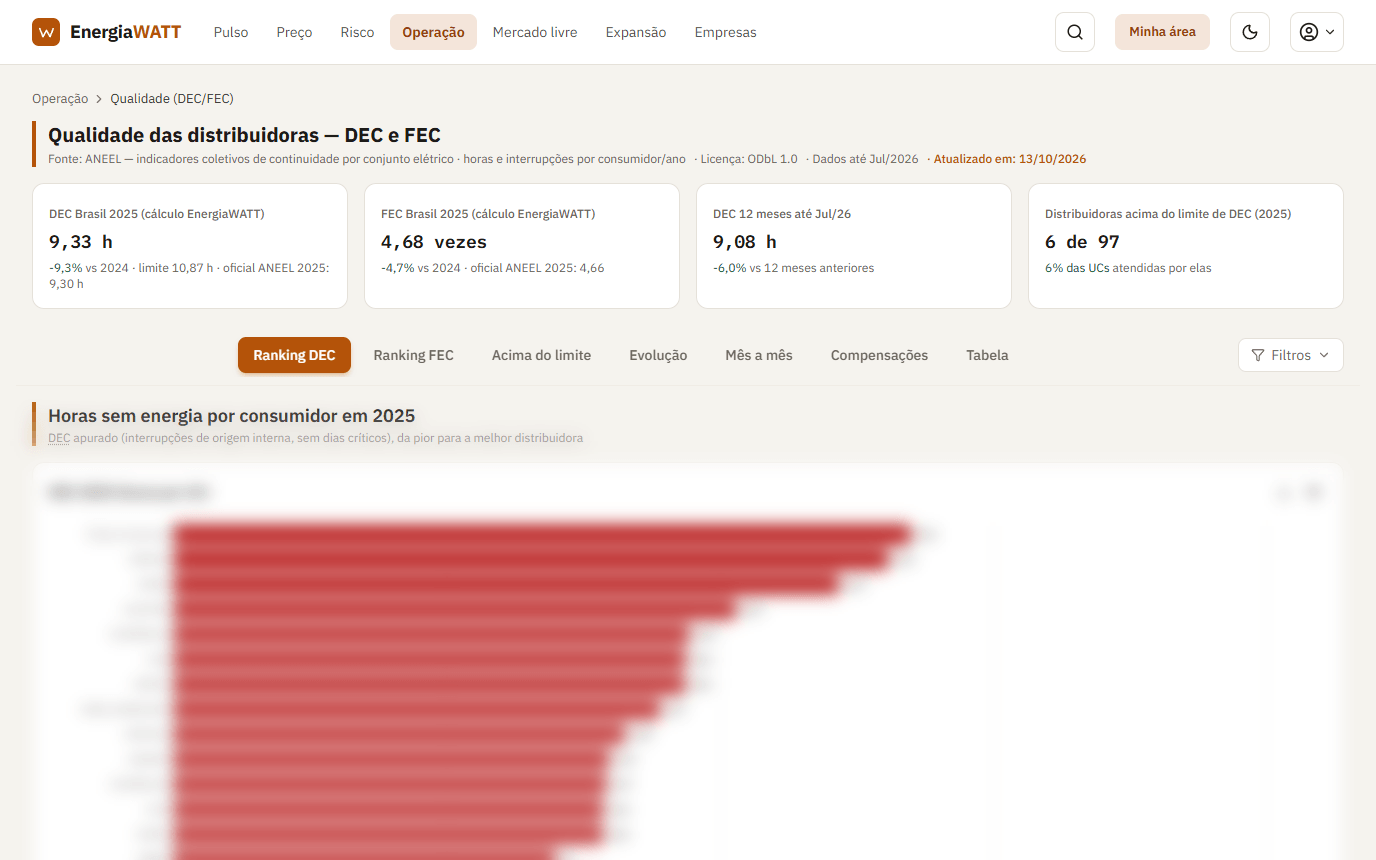
Task: Click DEC Brasil 2025 value 9,33 h
Action: (80, 241)
